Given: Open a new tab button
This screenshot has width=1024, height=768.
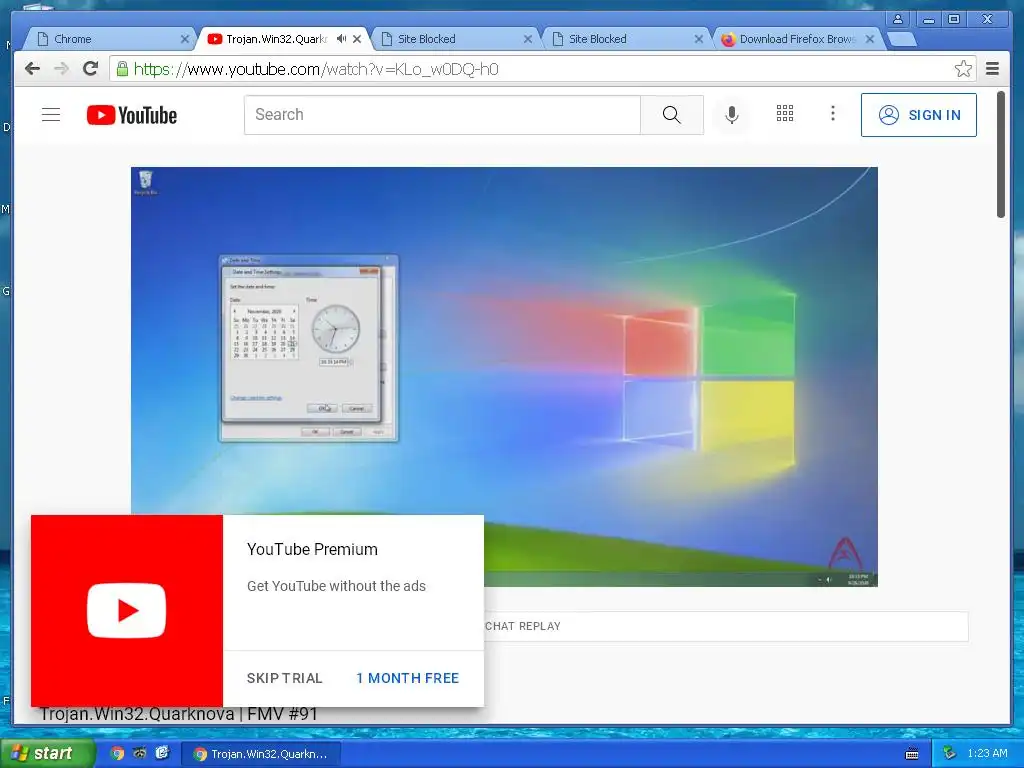Looking at the screenshot, I should click(902, 39).
